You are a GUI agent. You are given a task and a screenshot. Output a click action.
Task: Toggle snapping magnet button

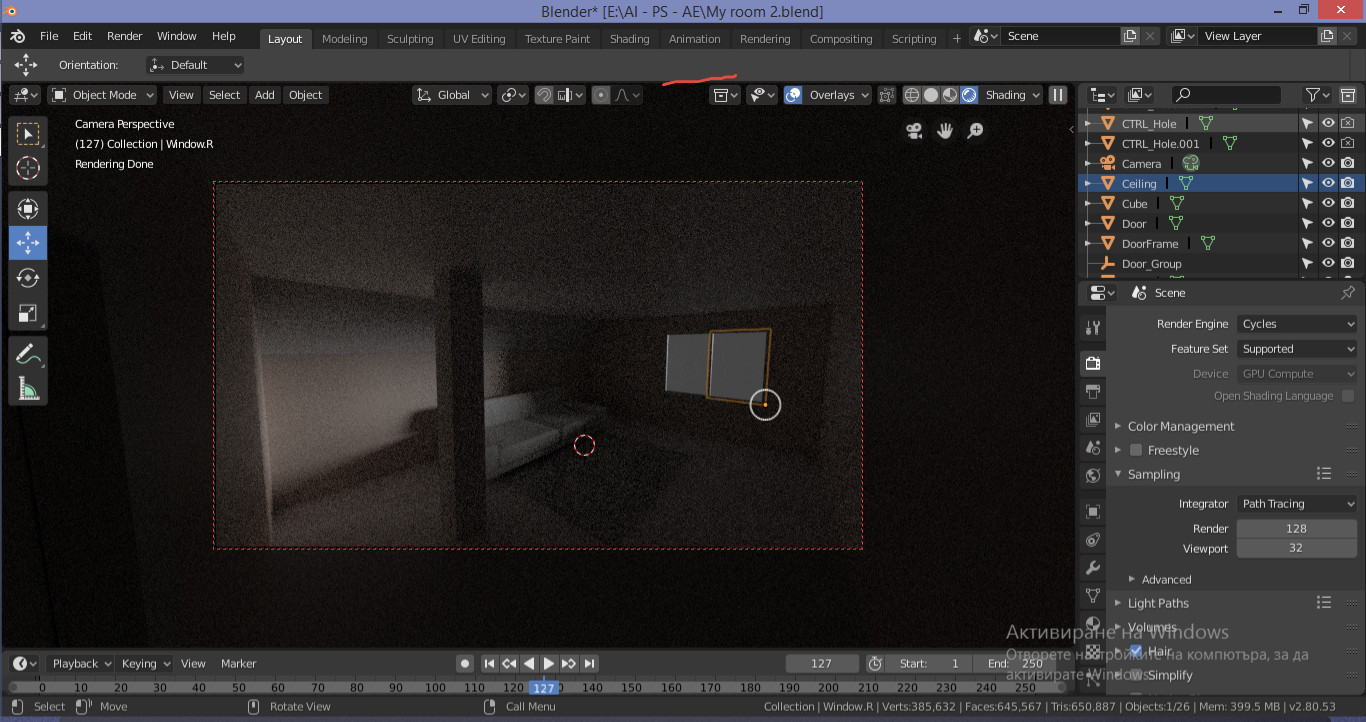[544, 95]
